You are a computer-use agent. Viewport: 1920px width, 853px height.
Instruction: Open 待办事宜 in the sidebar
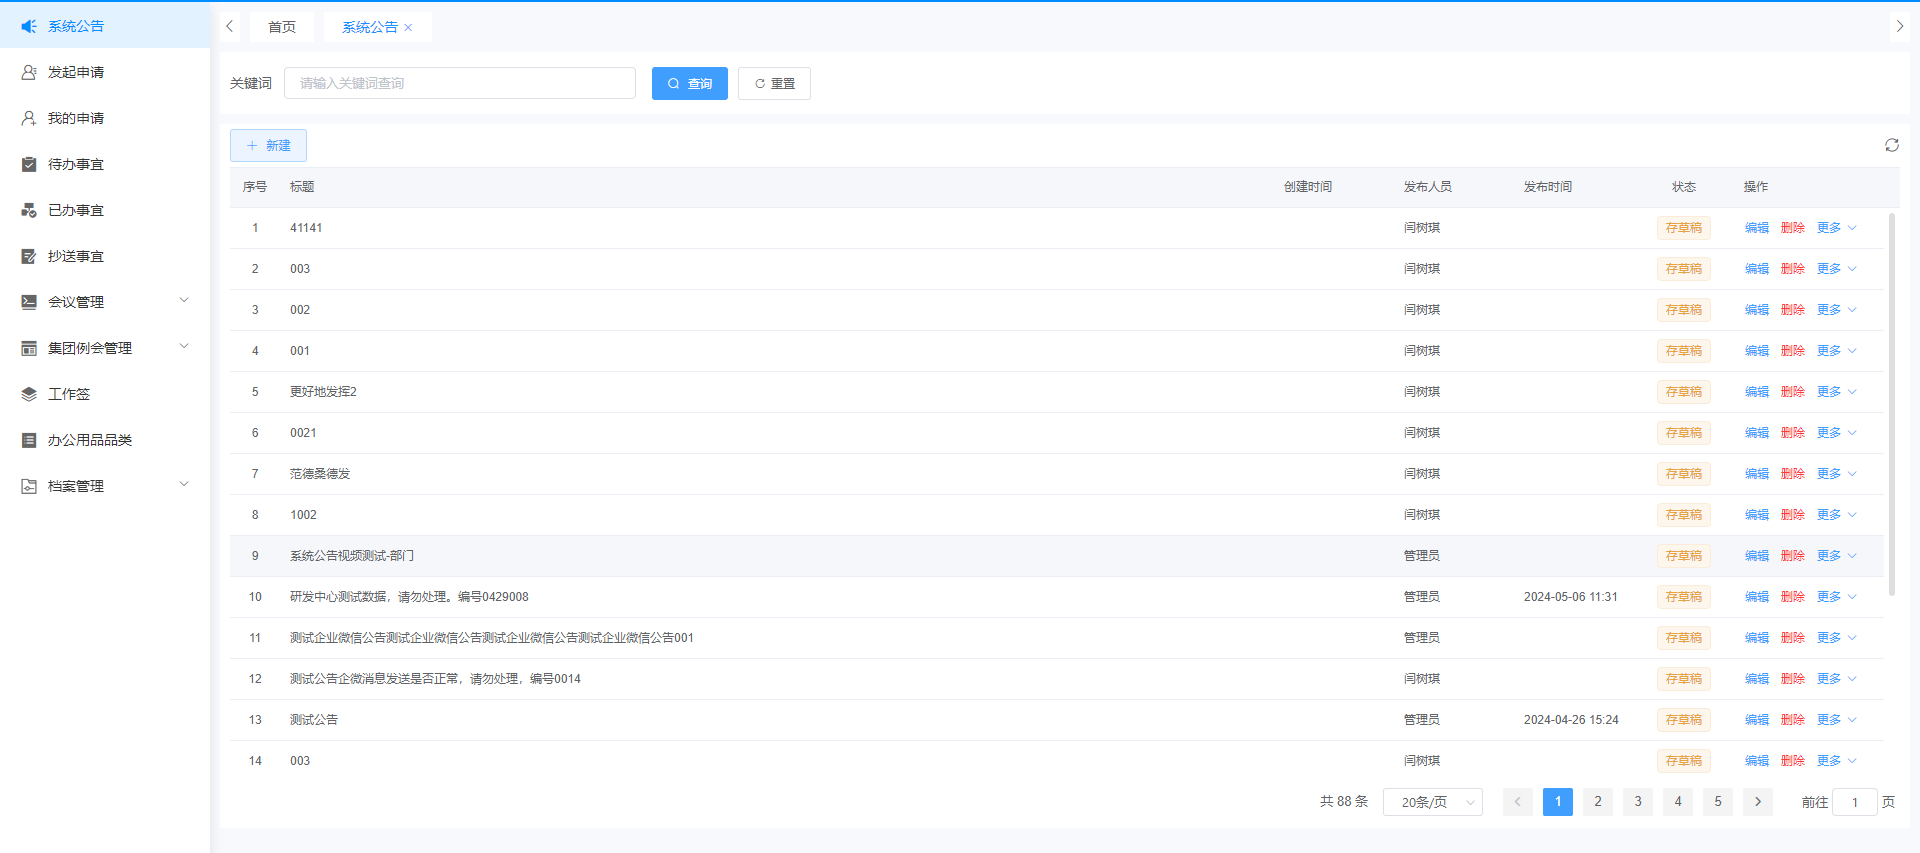coord(76,165)
